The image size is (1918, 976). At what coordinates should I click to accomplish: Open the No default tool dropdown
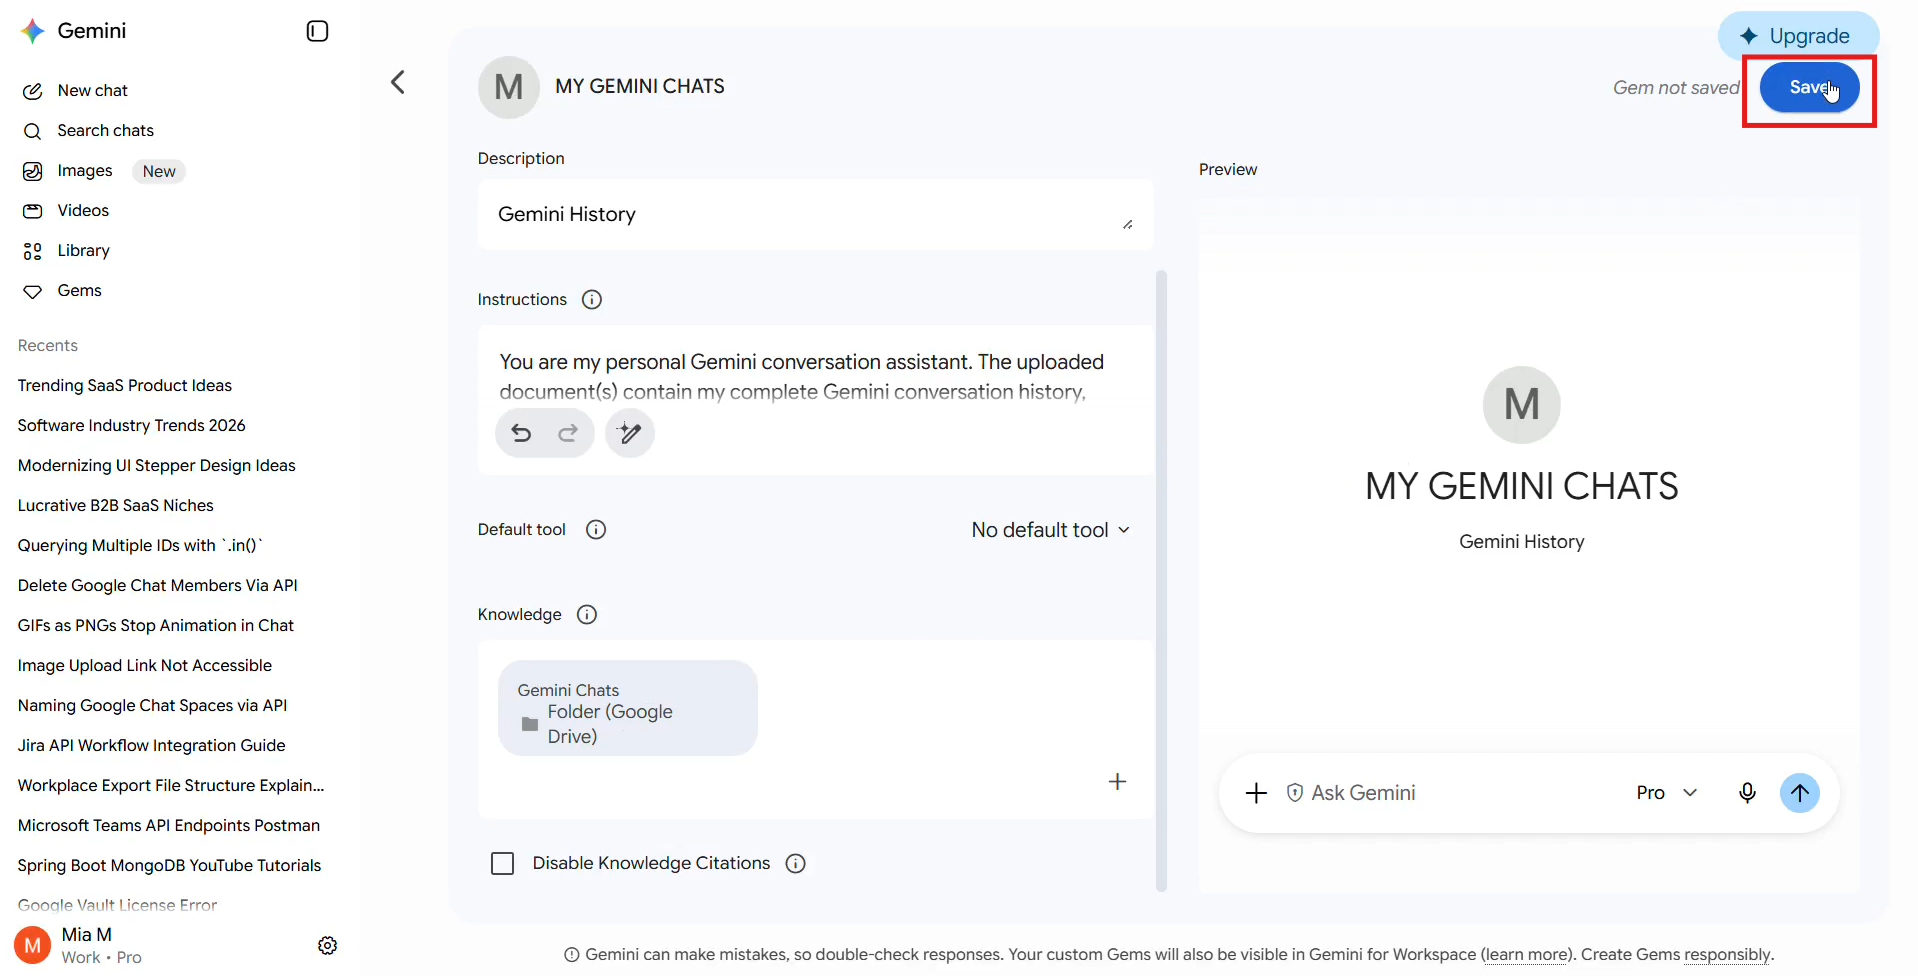click(x=1050, y=530)
